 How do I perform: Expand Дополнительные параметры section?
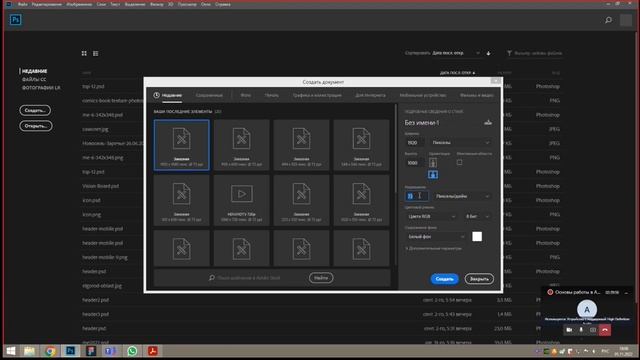tap(433, 248)
